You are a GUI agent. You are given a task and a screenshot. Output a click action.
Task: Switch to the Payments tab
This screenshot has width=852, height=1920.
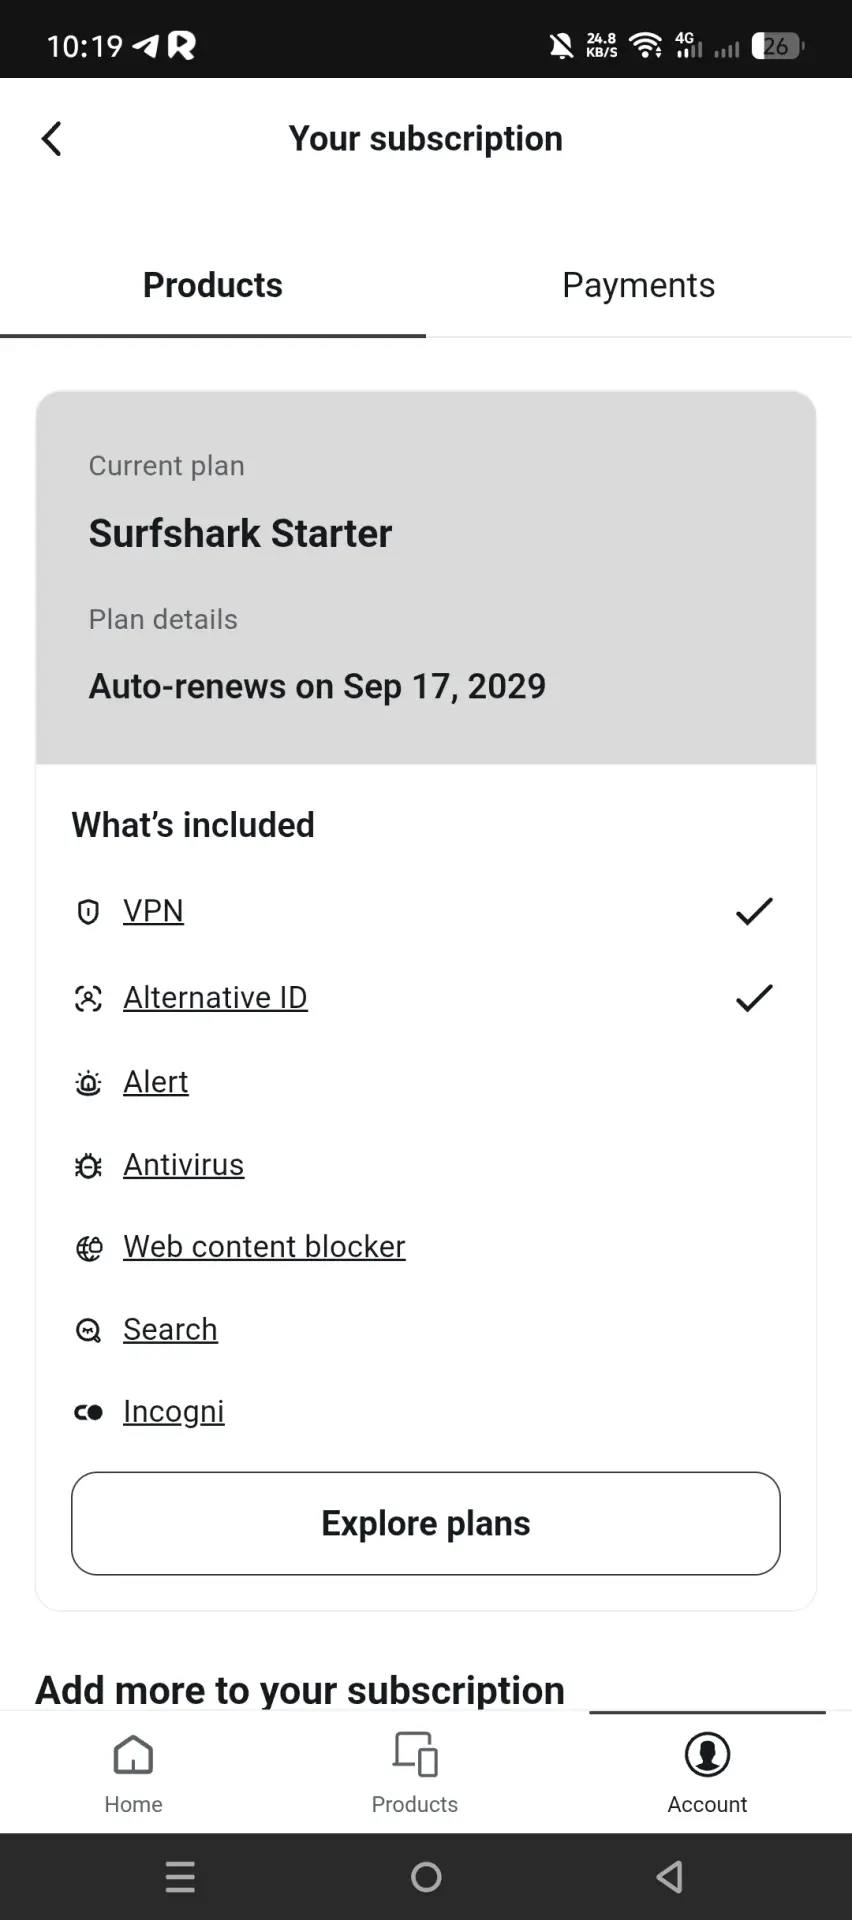click(639, 285)
